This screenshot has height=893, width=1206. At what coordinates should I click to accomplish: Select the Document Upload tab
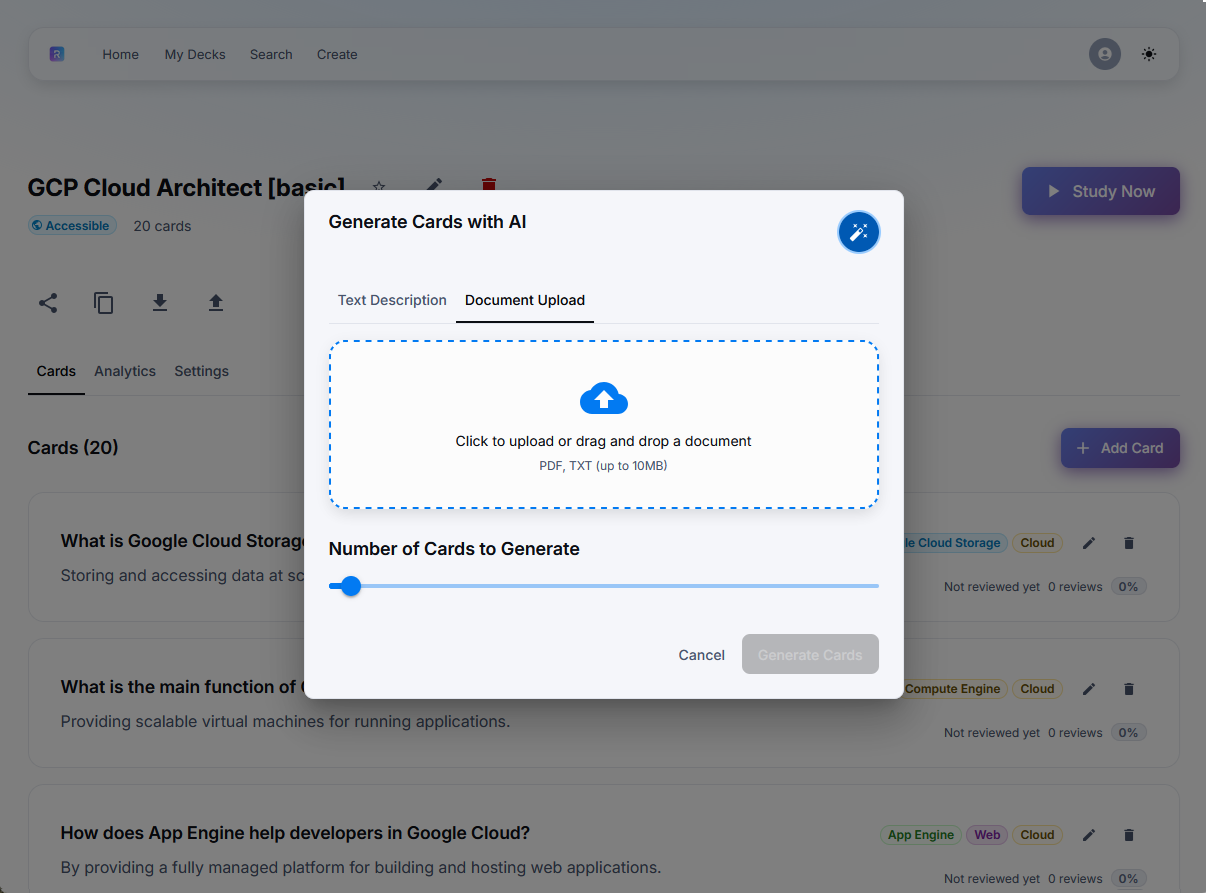click(x=525, y=300)
